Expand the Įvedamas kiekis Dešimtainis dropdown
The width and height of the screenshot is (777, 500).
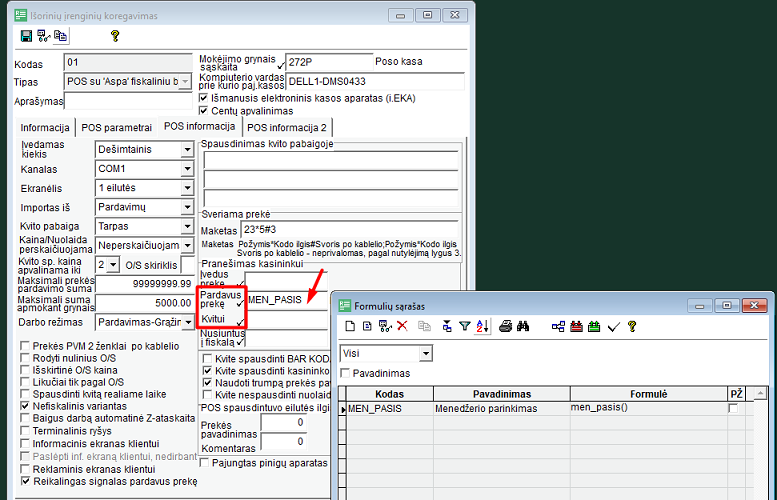pyautogui.click(x=187, y=149)
